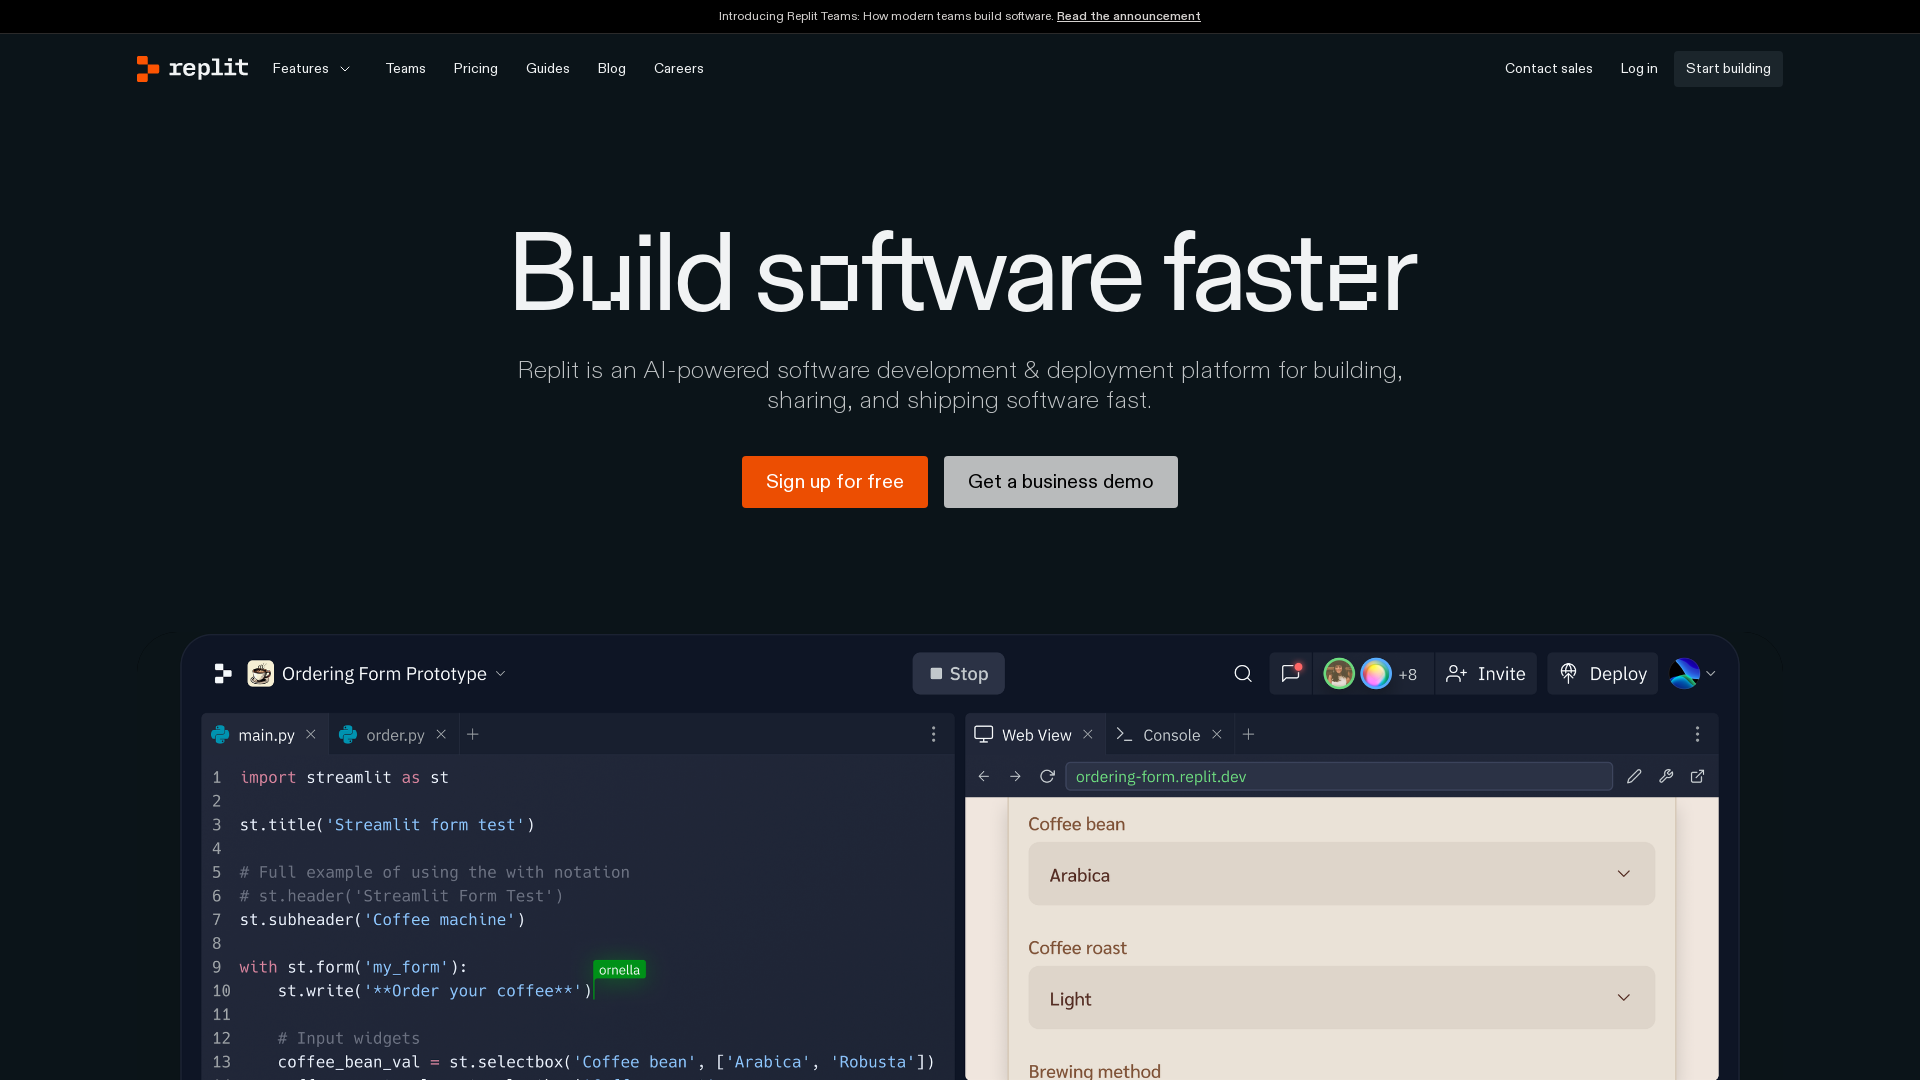Expand the Features navigation dropdown
Image resolution: width=1920 pixels, height=1080 pixels.
311,68
